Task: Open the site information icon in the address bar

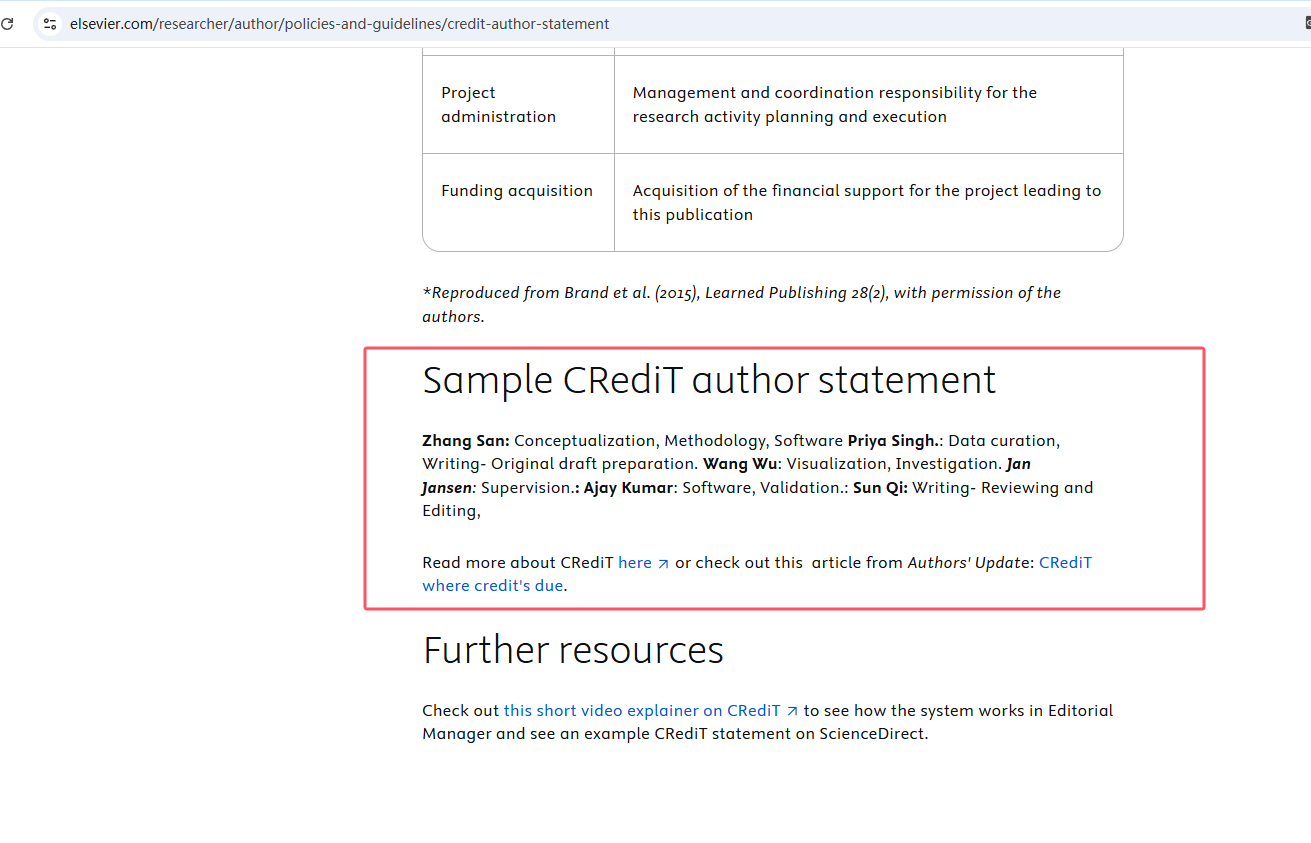Action: pyautogui.click(x=49, y=23)
